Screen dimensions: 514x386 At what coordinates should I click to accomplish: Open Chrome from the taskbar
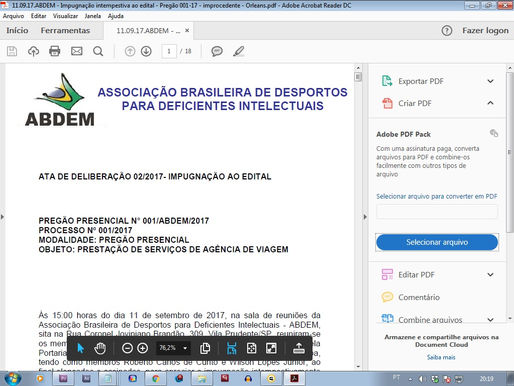(x=156, y=379)
